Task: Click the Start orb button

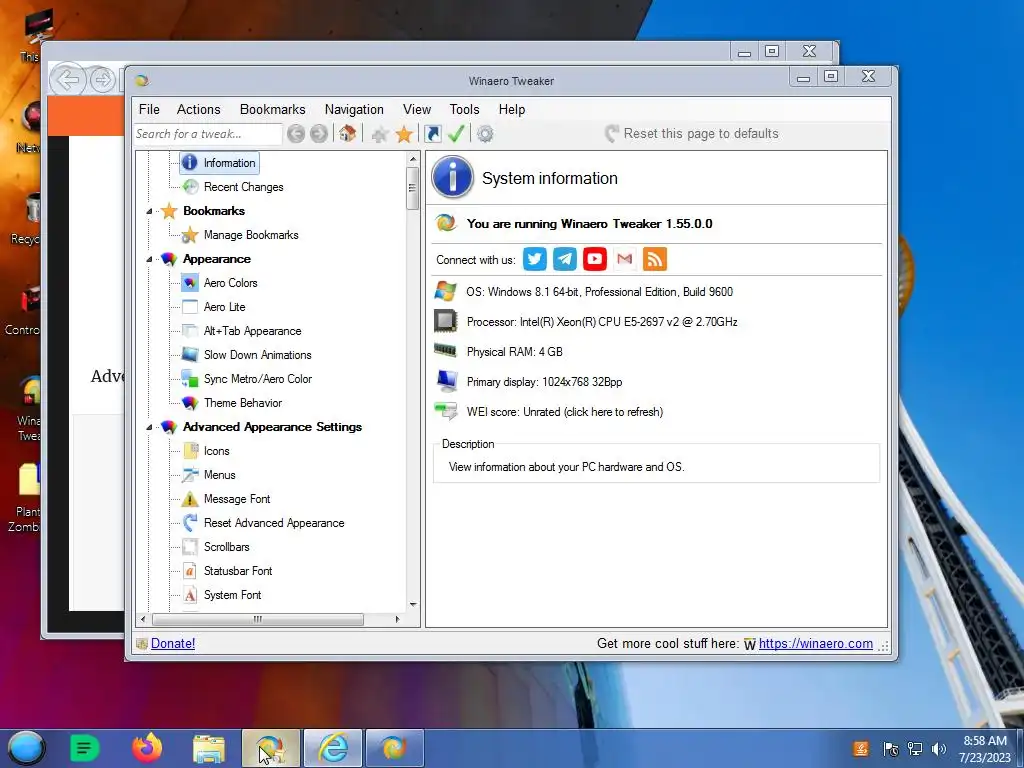Action: point(26,748)
